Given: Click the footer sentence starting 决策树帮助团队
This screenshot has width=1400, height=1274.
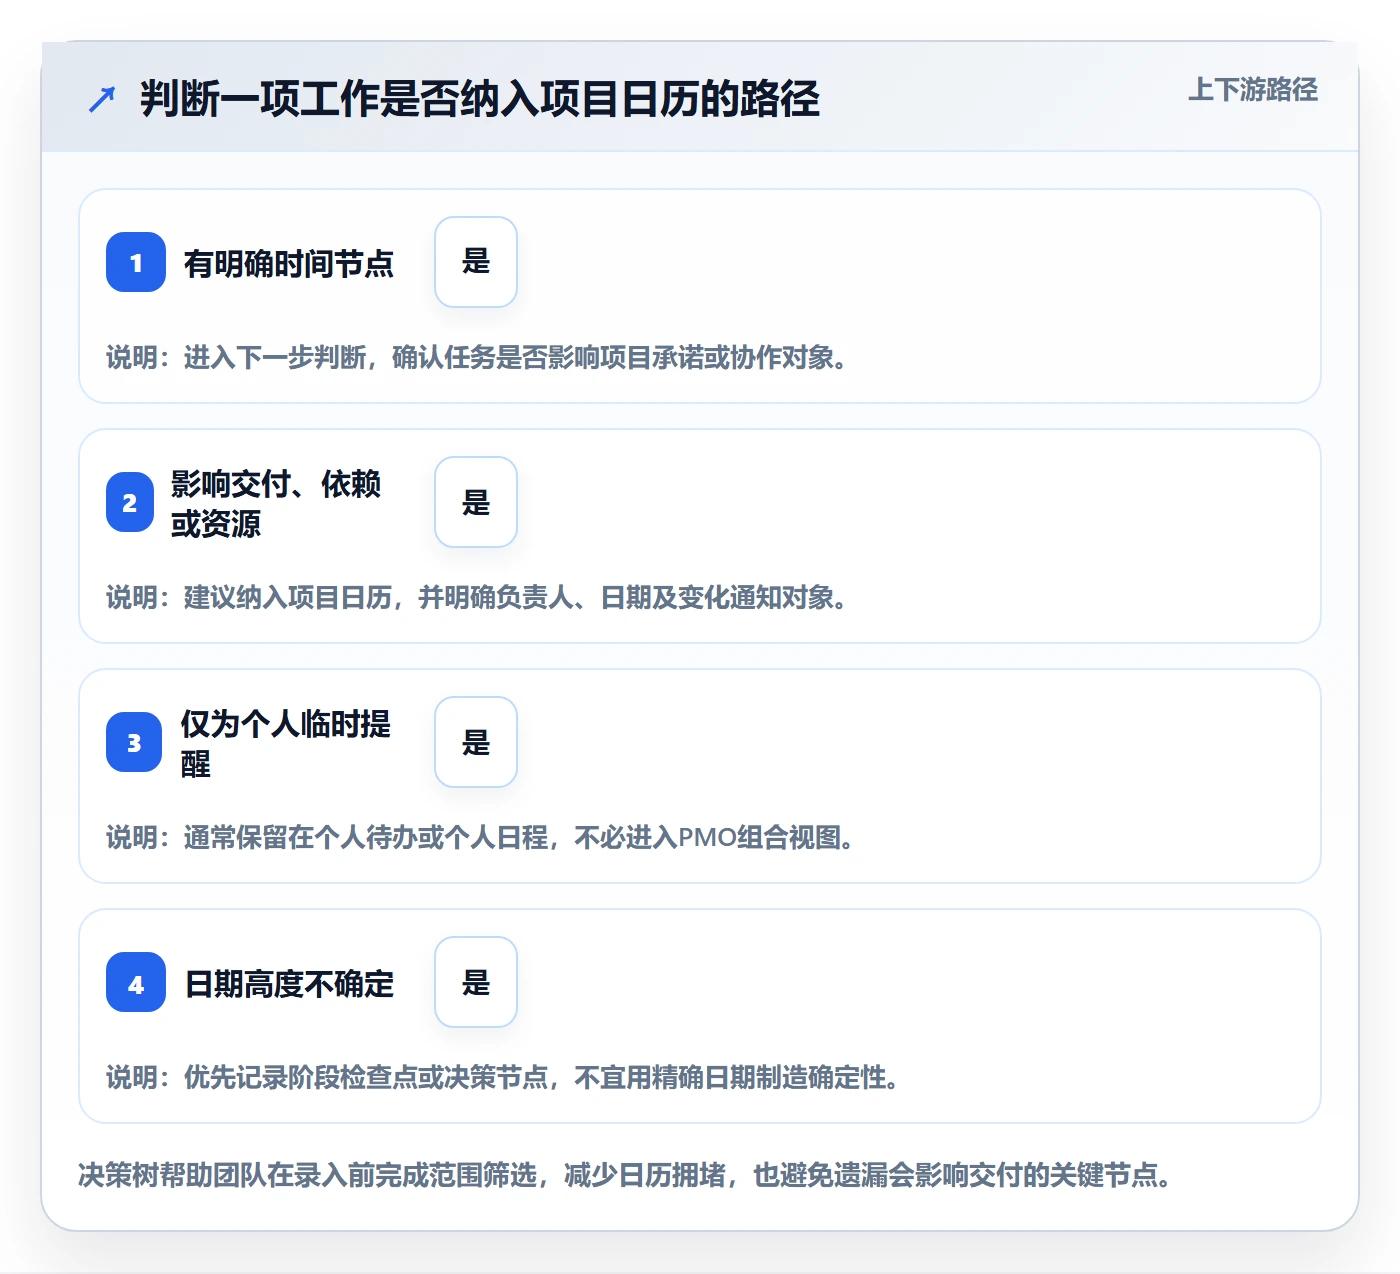Looking at the screenshot, I should [x=626, y=1175].
